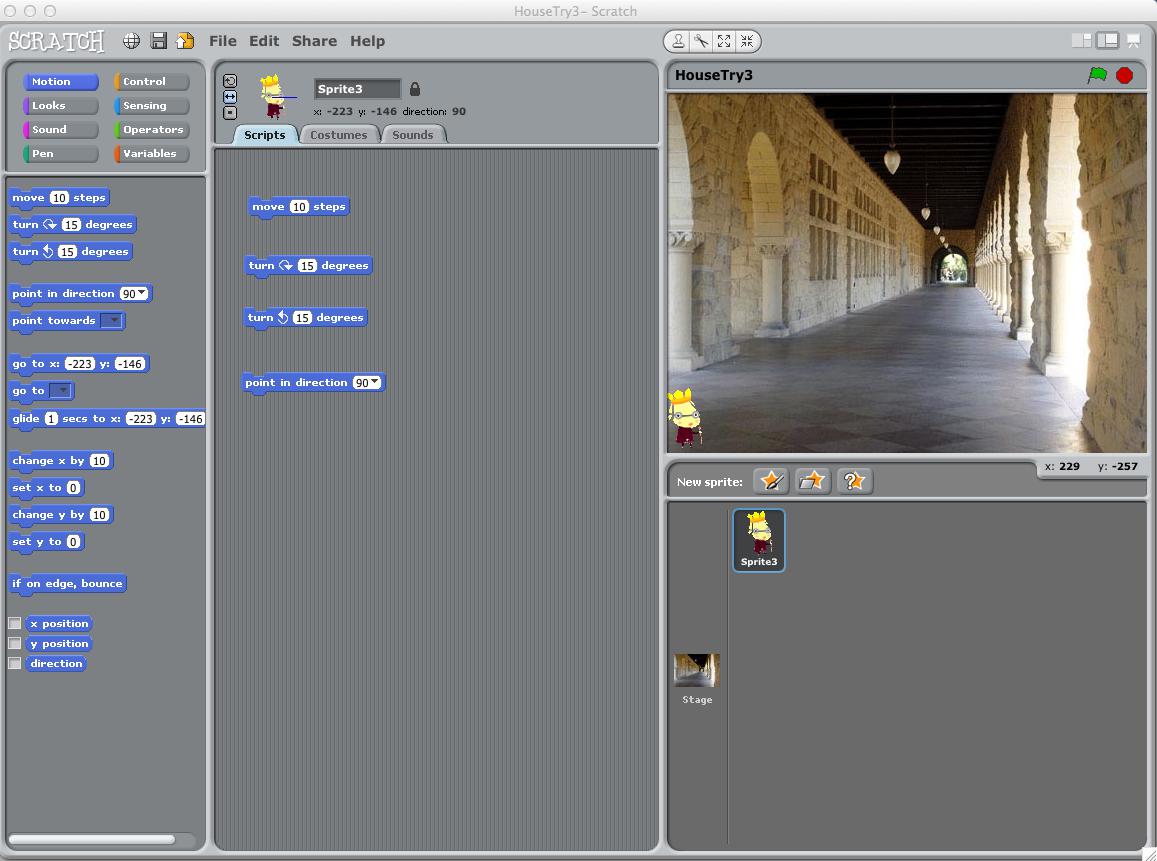Tick the direction reporter checkbox

(x=15, y=663)
